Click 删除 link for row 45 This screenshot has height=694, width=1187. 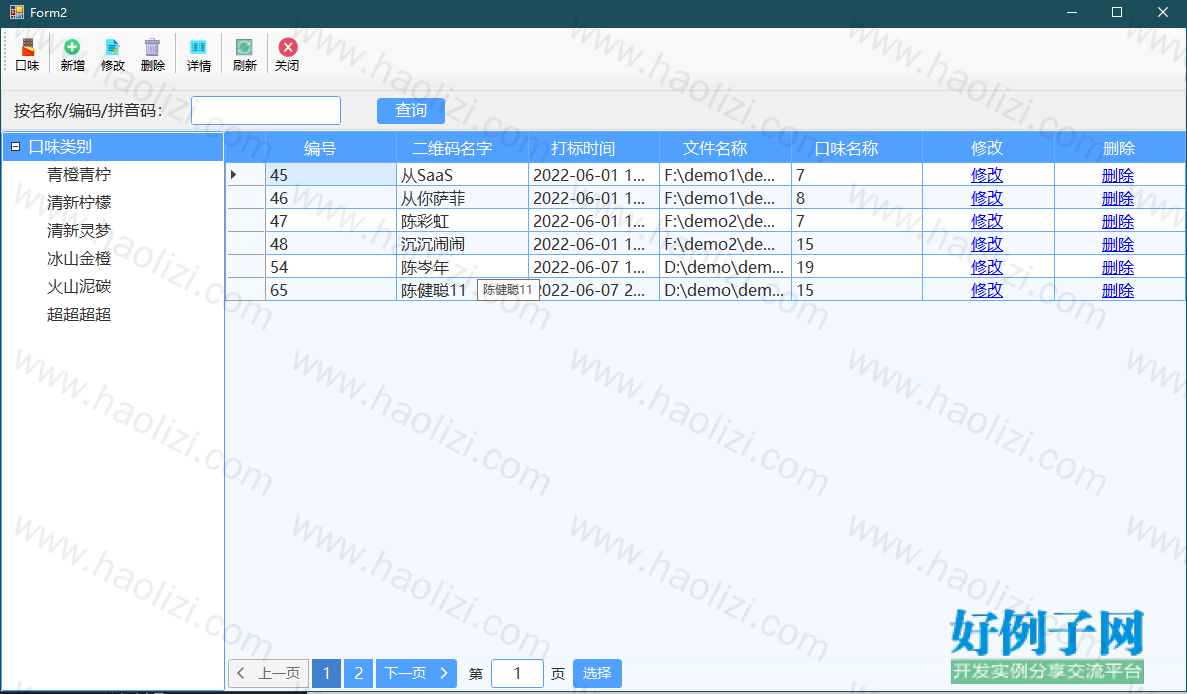pos(1117,176)
